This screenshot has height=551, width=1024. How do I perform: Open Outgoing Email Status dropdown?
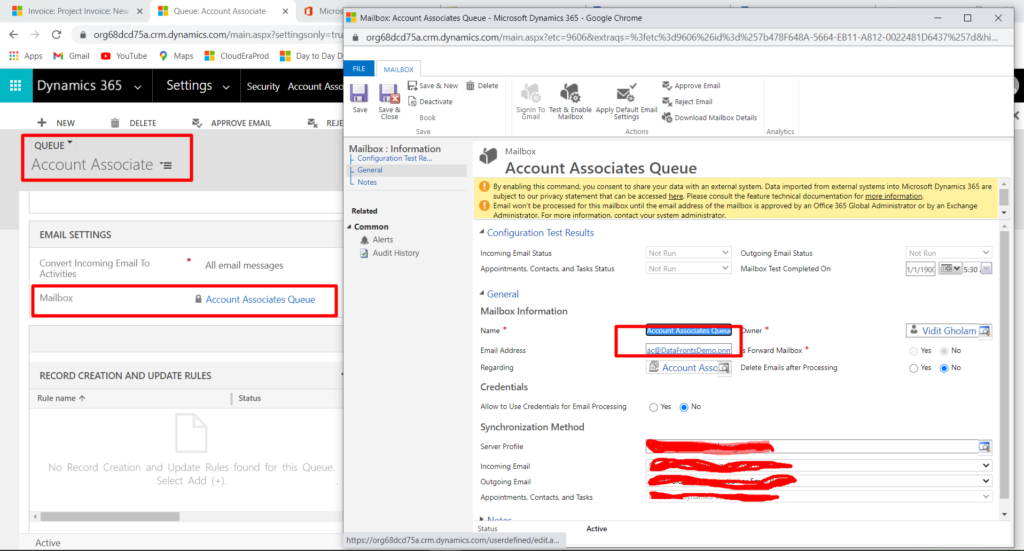pyautogui.click(x=949, y=253)
